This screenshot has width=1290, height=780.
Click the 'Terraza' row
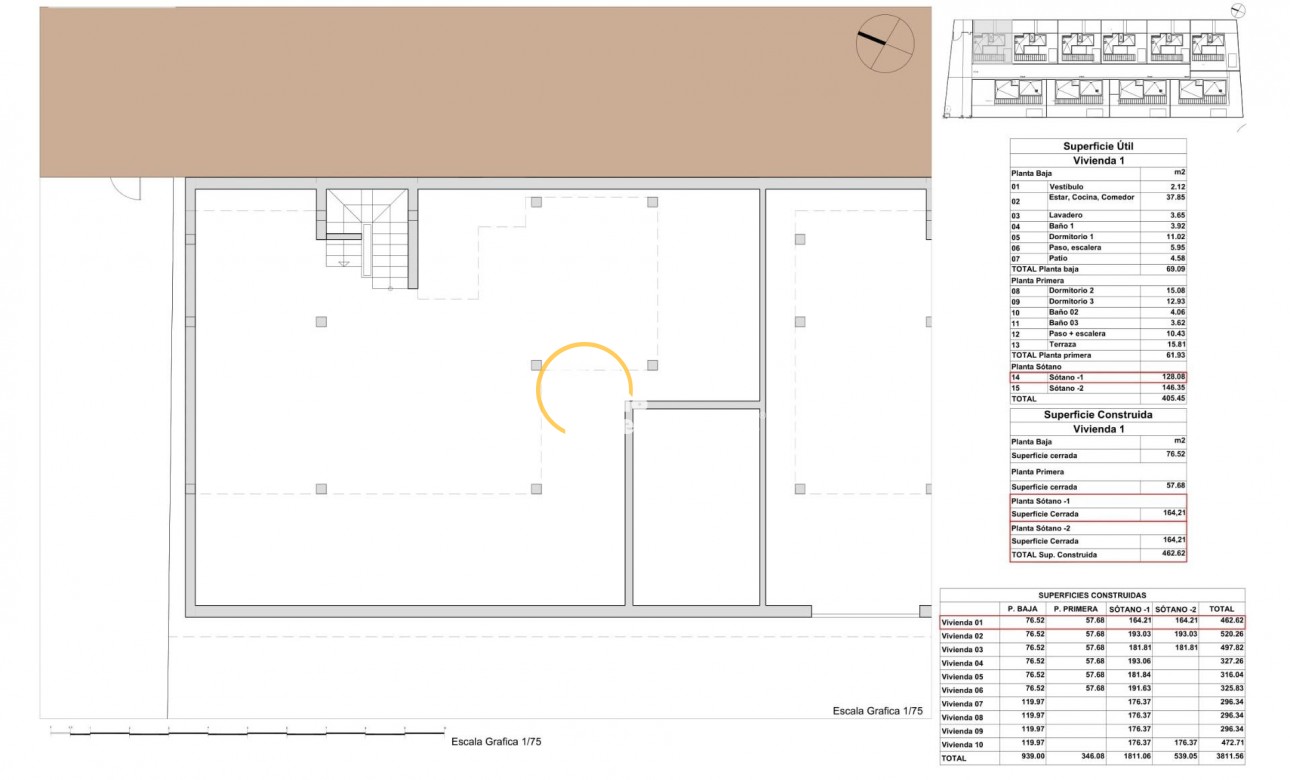click(x=1098, y=344)
